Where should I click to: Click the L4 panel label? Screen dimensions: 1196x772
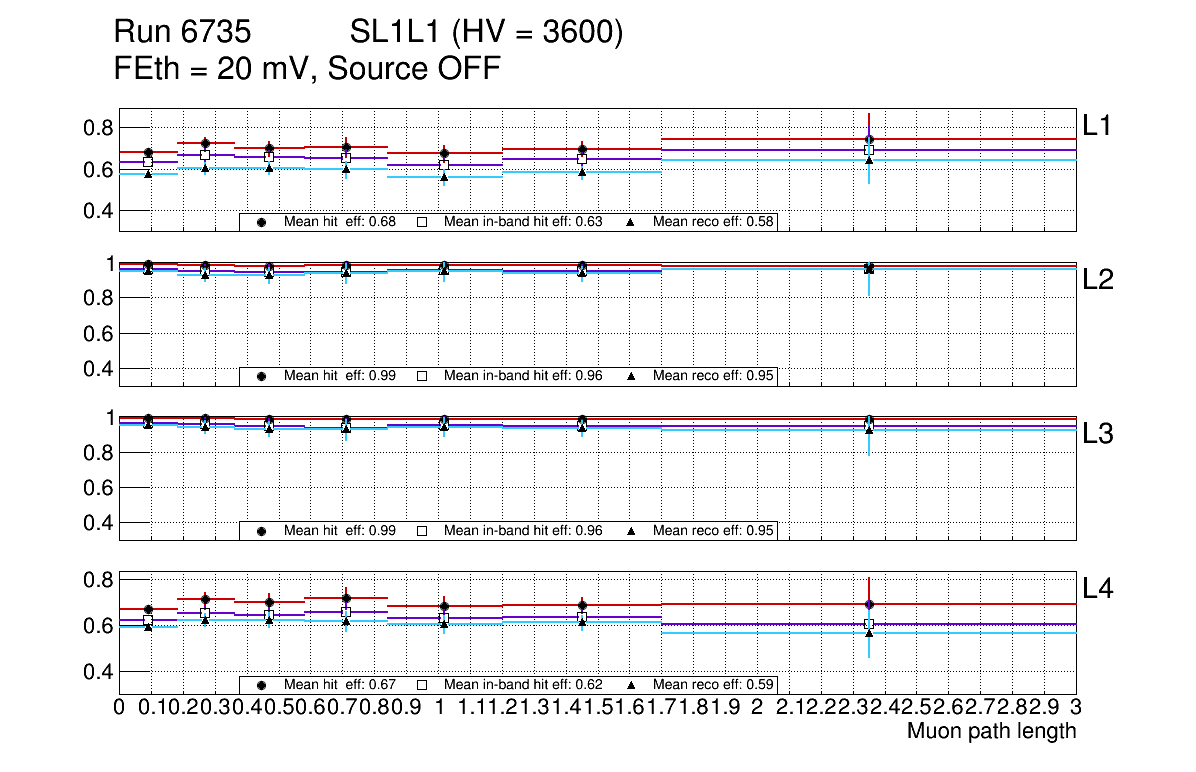tap(1100, 590)
